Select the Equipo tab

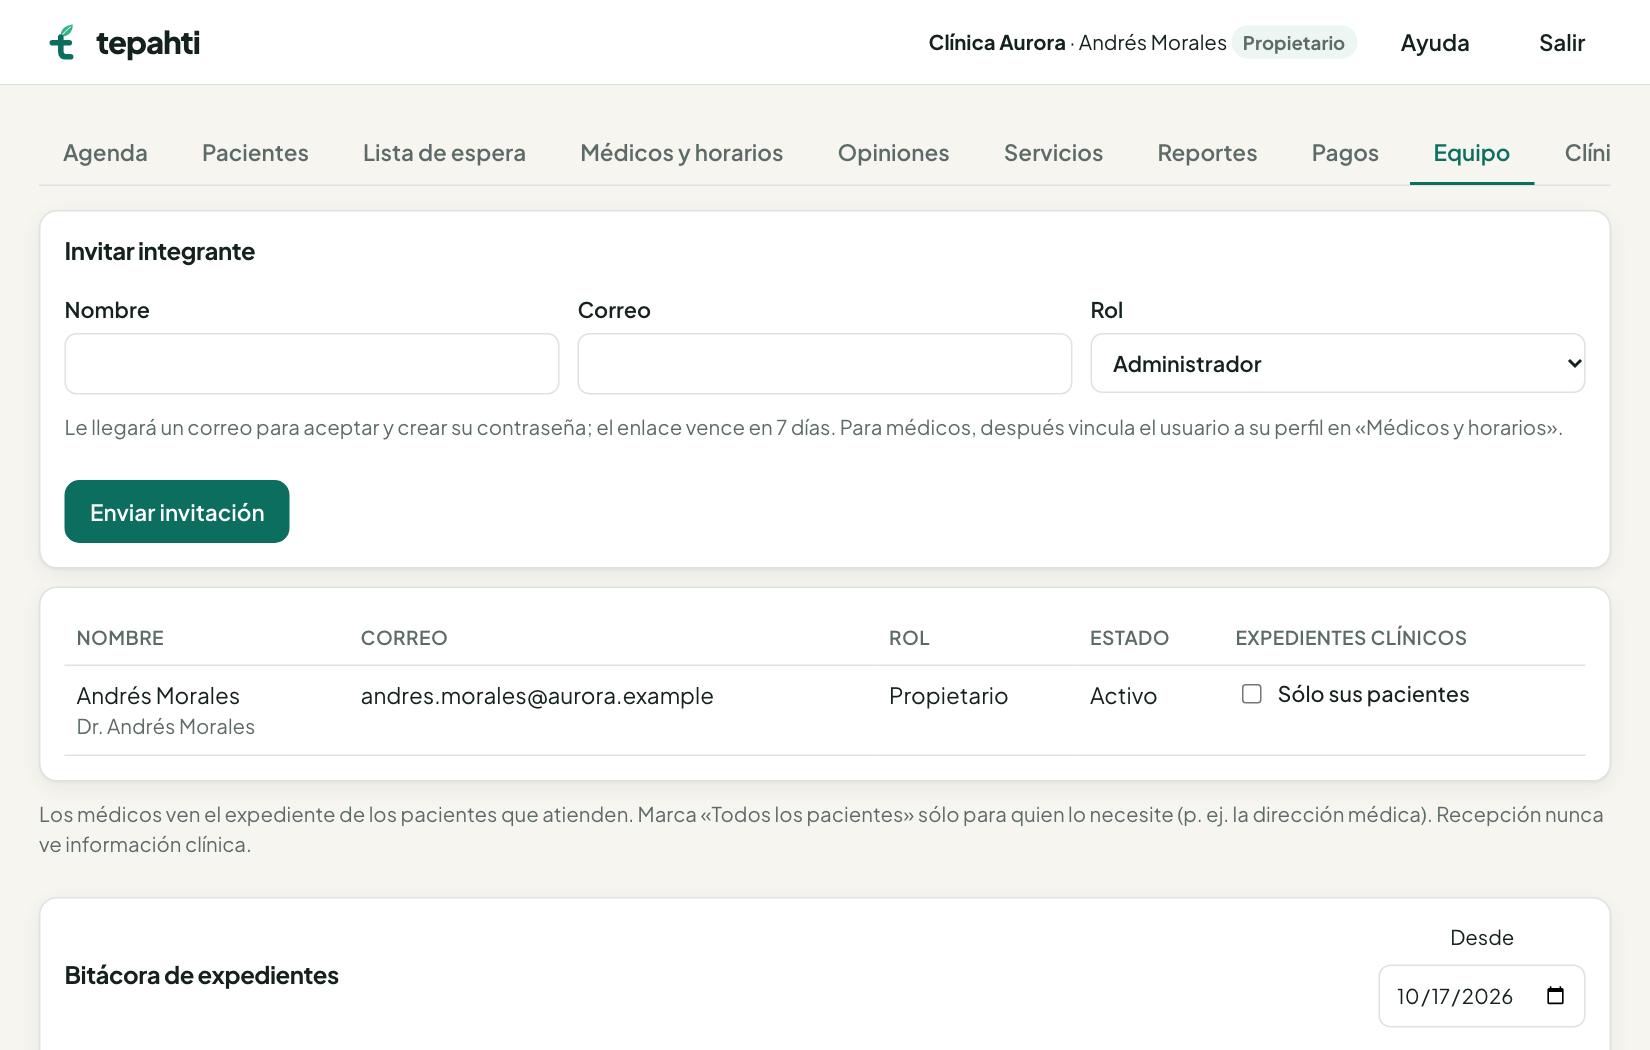(x=1471, y=153)
